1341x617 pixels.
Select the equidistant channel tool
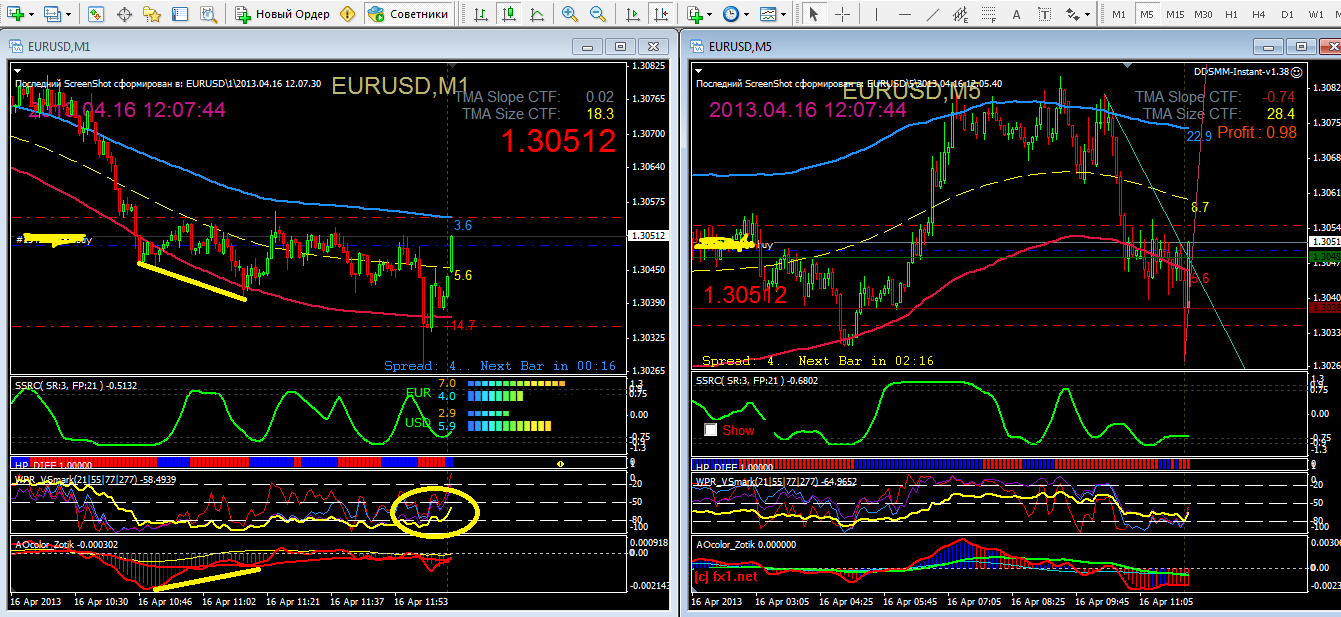click(x=961, y=14)
